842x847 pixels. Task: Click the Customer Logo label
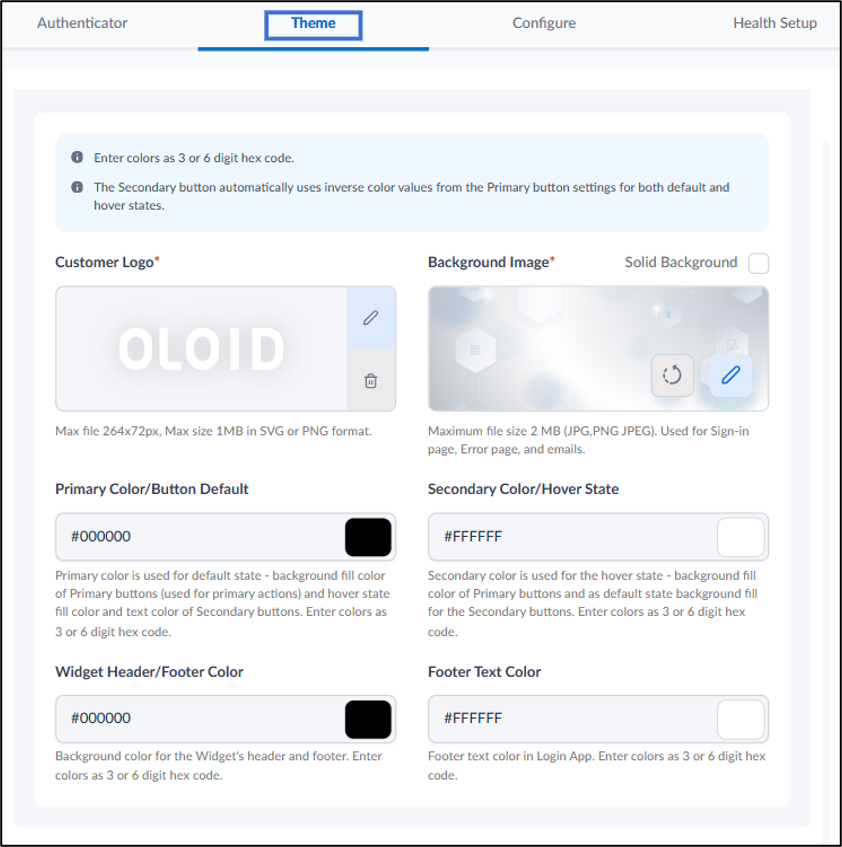107,262
